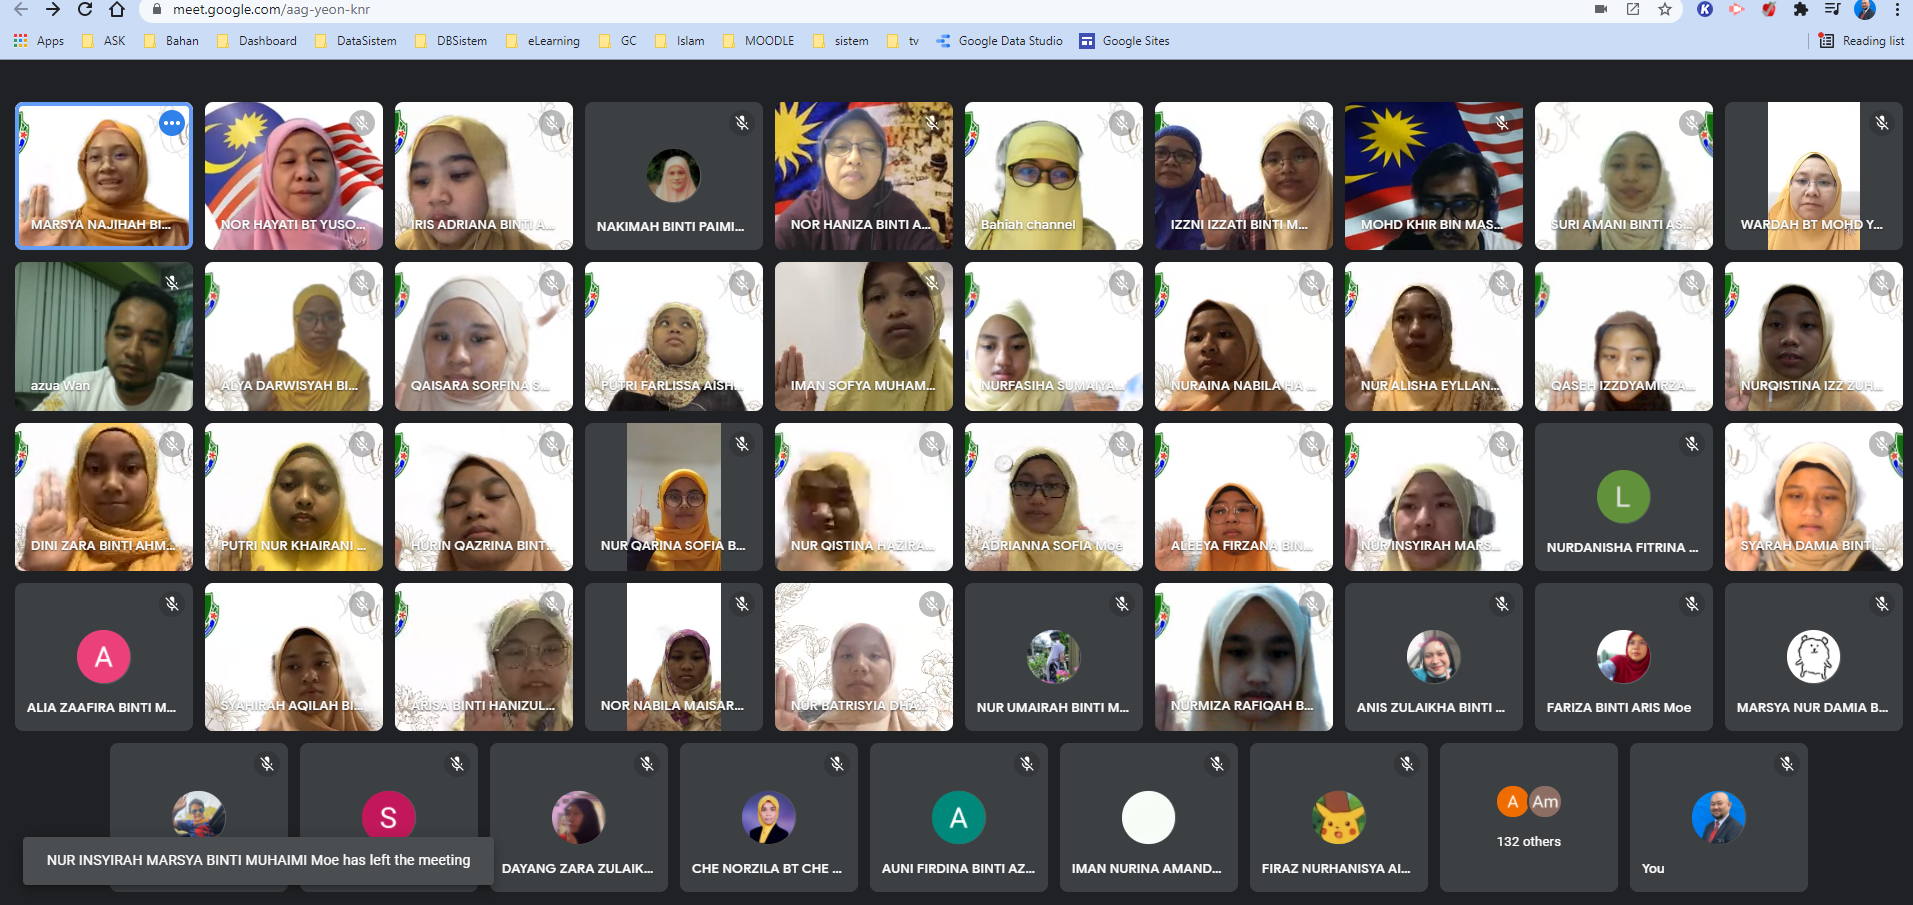Open the Chrome Extensions puzzle icon
The width and height of the screenshot is (1913, 905).
pyautogui.click(x=1801, y=10)
